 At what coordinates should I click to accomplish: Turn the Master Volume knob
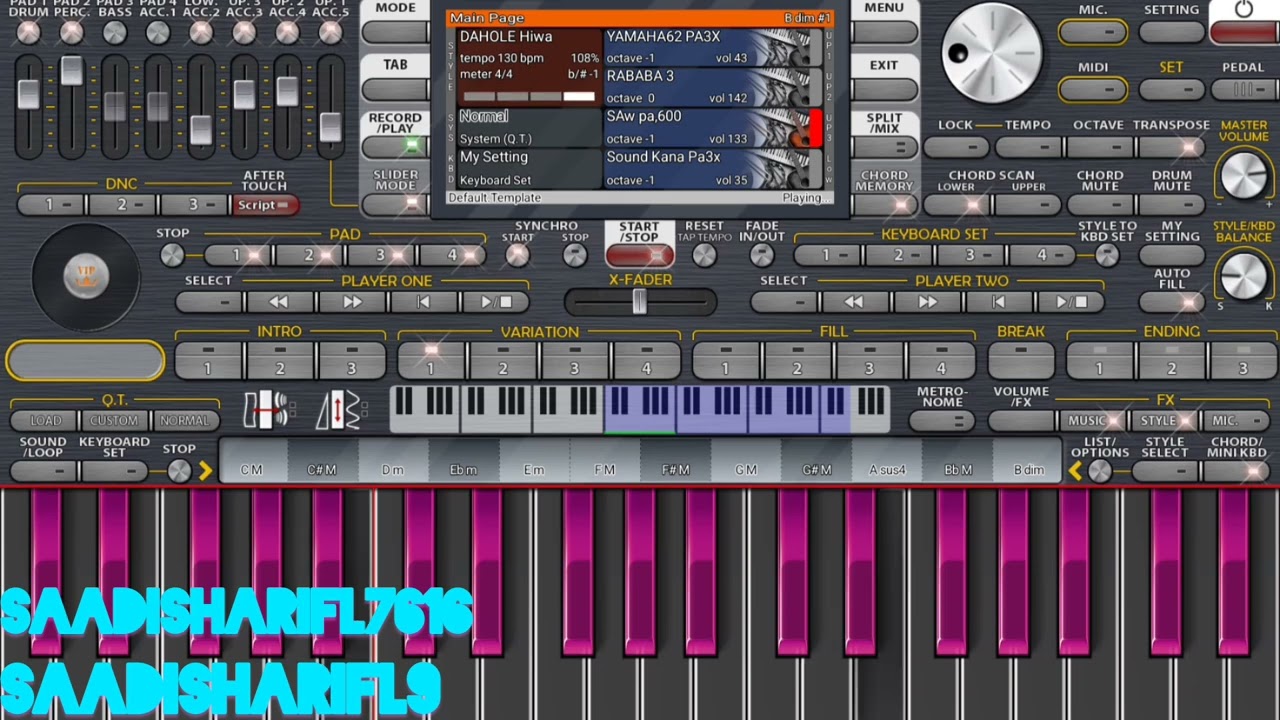[1244, 176]
